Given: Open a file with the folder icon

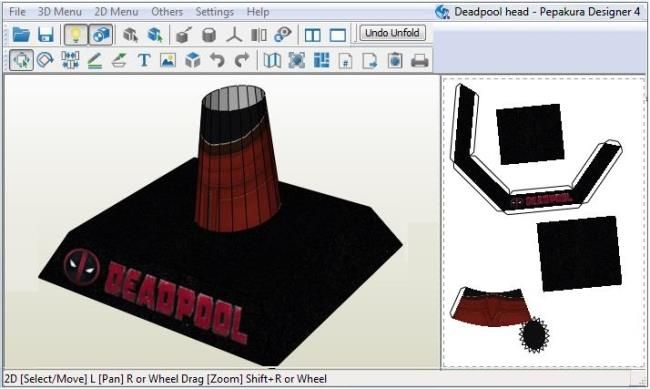Looking at the screenshot, I should [x=21, y=34].
